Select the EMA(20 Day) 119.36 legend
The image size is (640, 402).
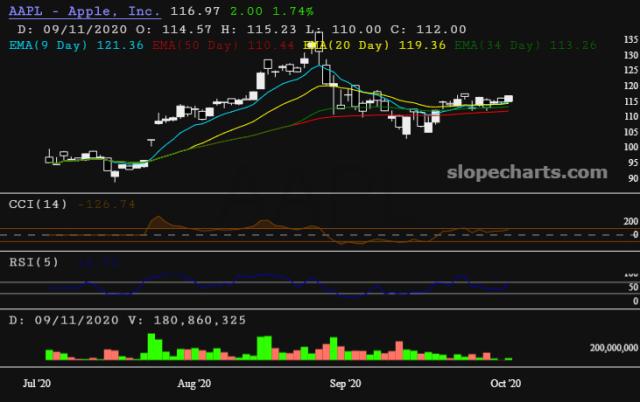[x=374, y=45]
